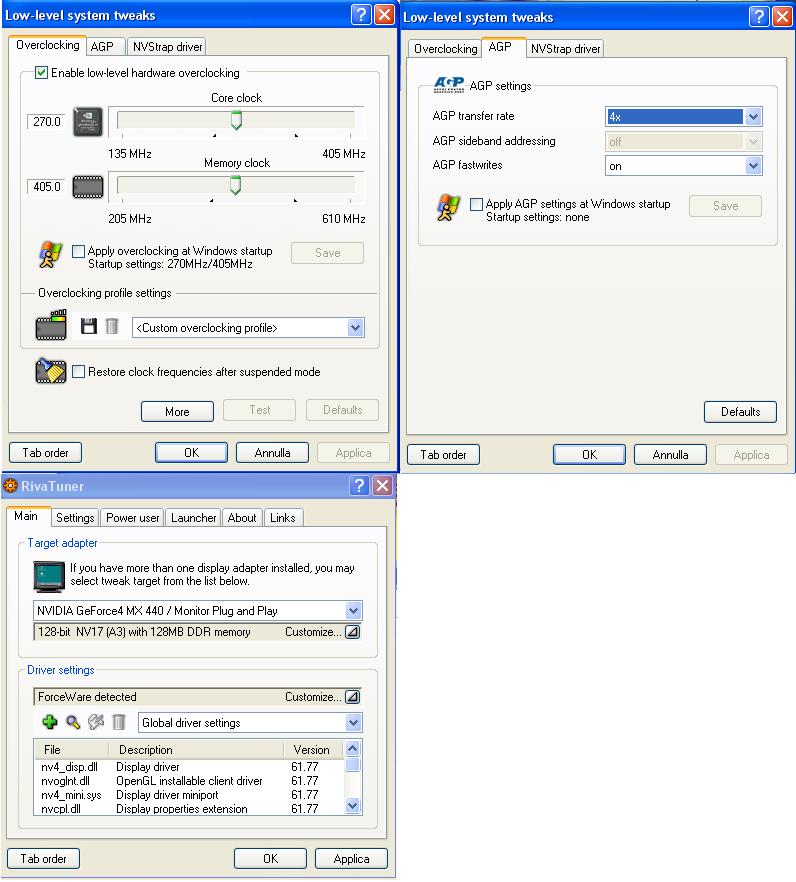Viewport: 796px width, 882px height.
Task: Open the AGP transfer rate dropdown
Action: [x=753, y=116]
